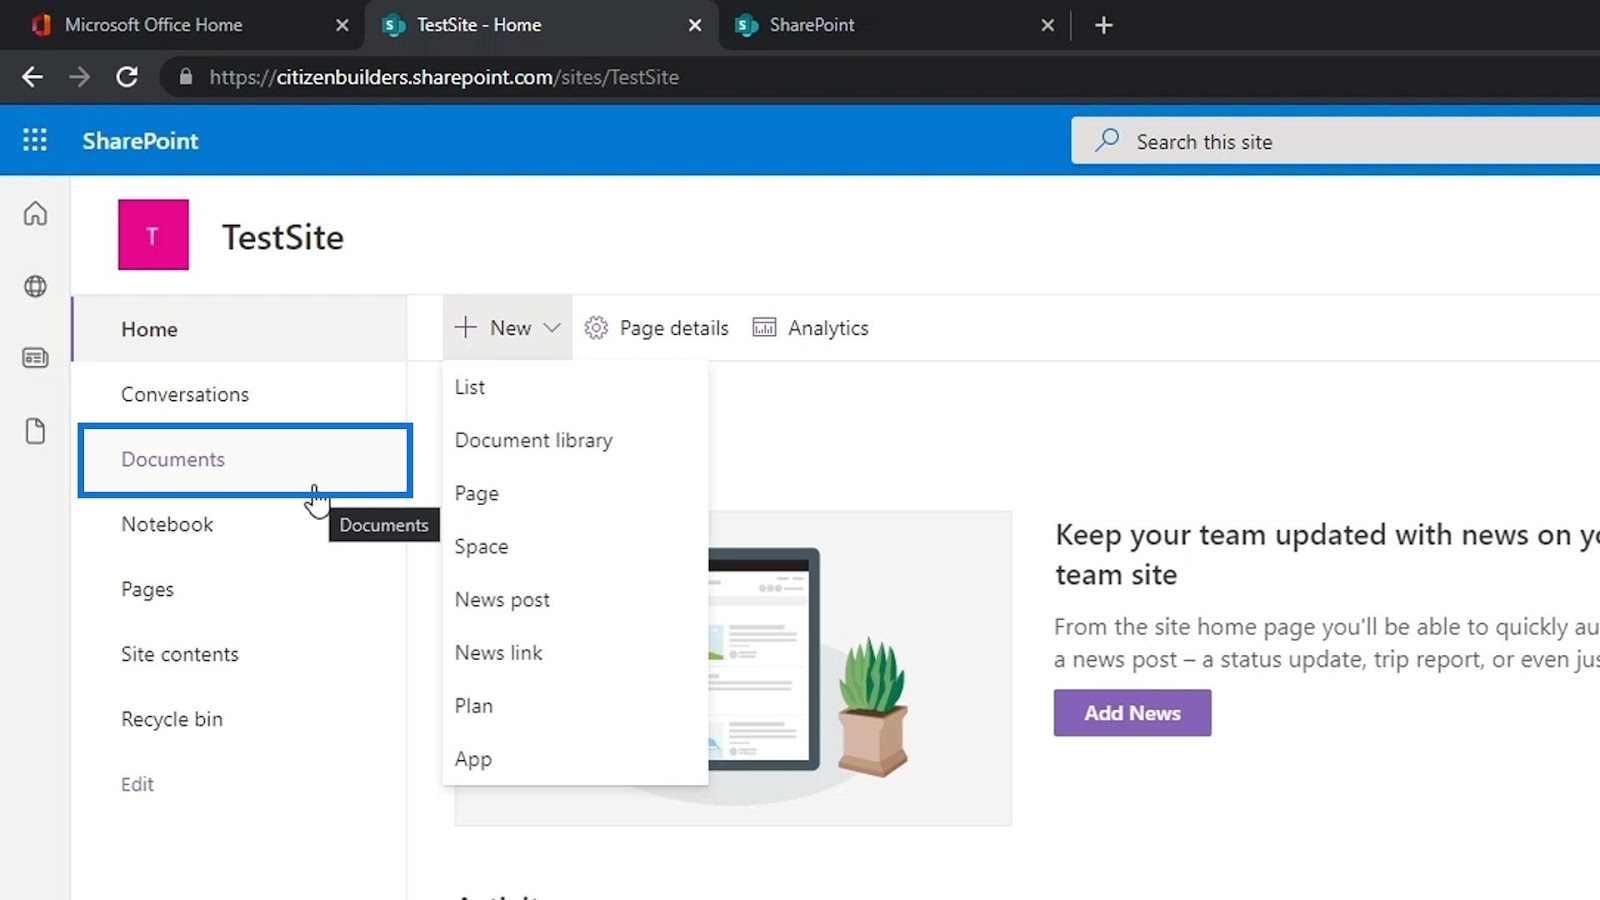Viewport: 1600px width, 900px height.
Task: Click the TestSite site title
Action: (x=283, y=237)
